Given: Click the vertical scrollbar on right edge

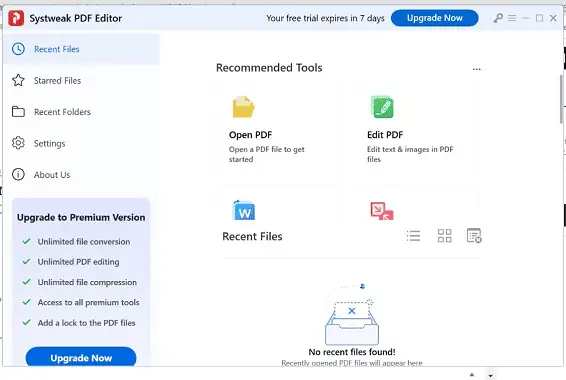Looking at the screenshot, I should point(561,99).
